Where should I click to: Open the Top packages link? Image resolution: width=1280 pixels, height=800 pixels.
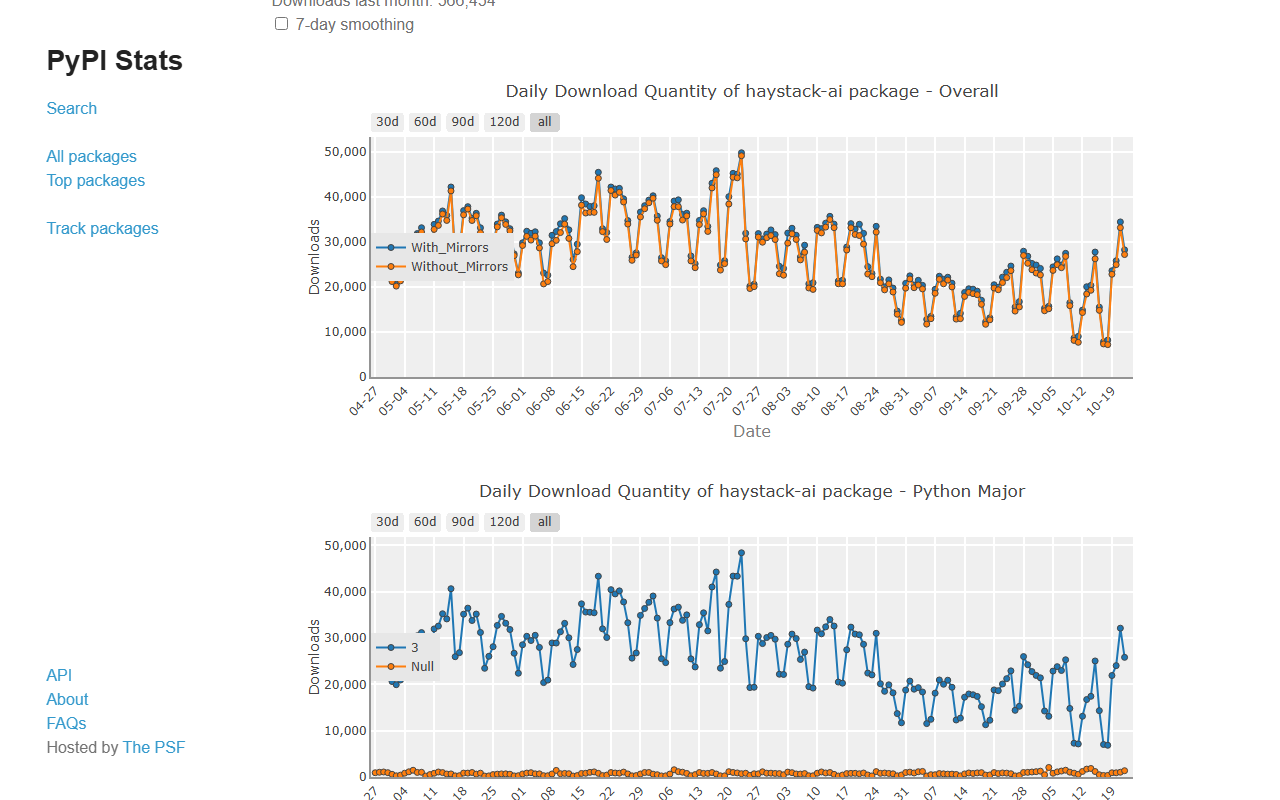96,180
